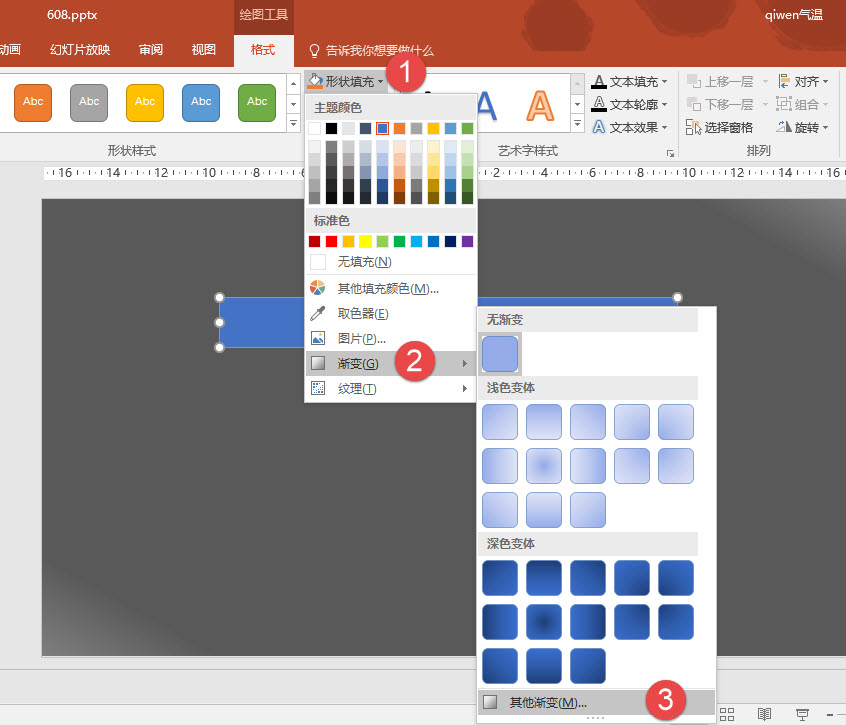Click the 上移一层 button
This screenshot has width=846, height=725.
[720, 81]
